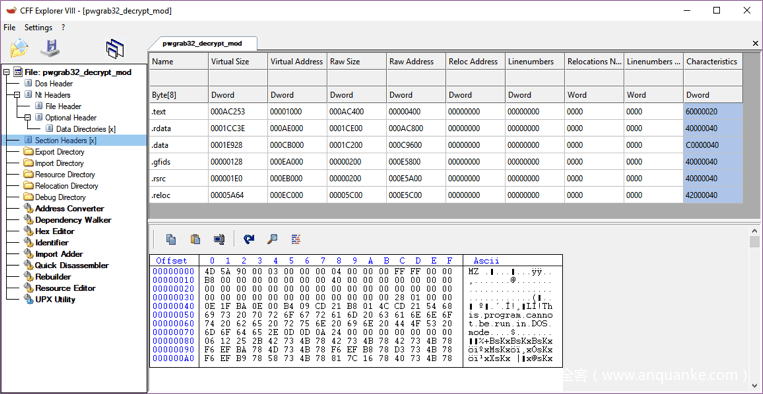This screenshot has width=763, height=394.
Task: Click Virtual Size value 000AC253
Action: (x=238, y=112)
